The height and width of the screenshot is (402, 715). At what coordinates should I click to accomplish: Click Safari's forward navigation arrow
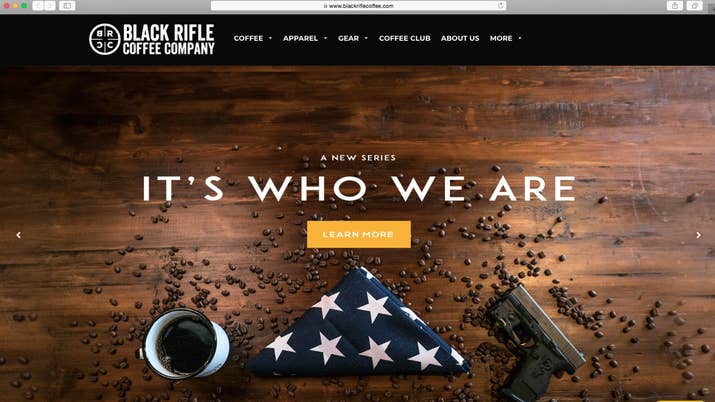click(50, 6)
